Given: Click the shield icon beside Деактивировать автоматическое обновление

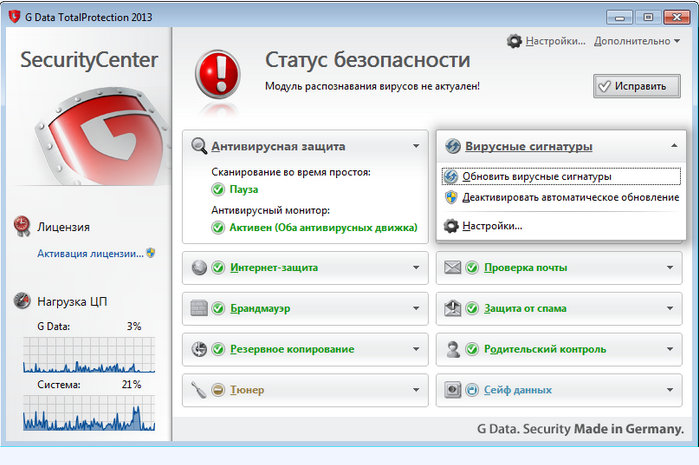Looking at the screenshot, I should coord(451,197).
